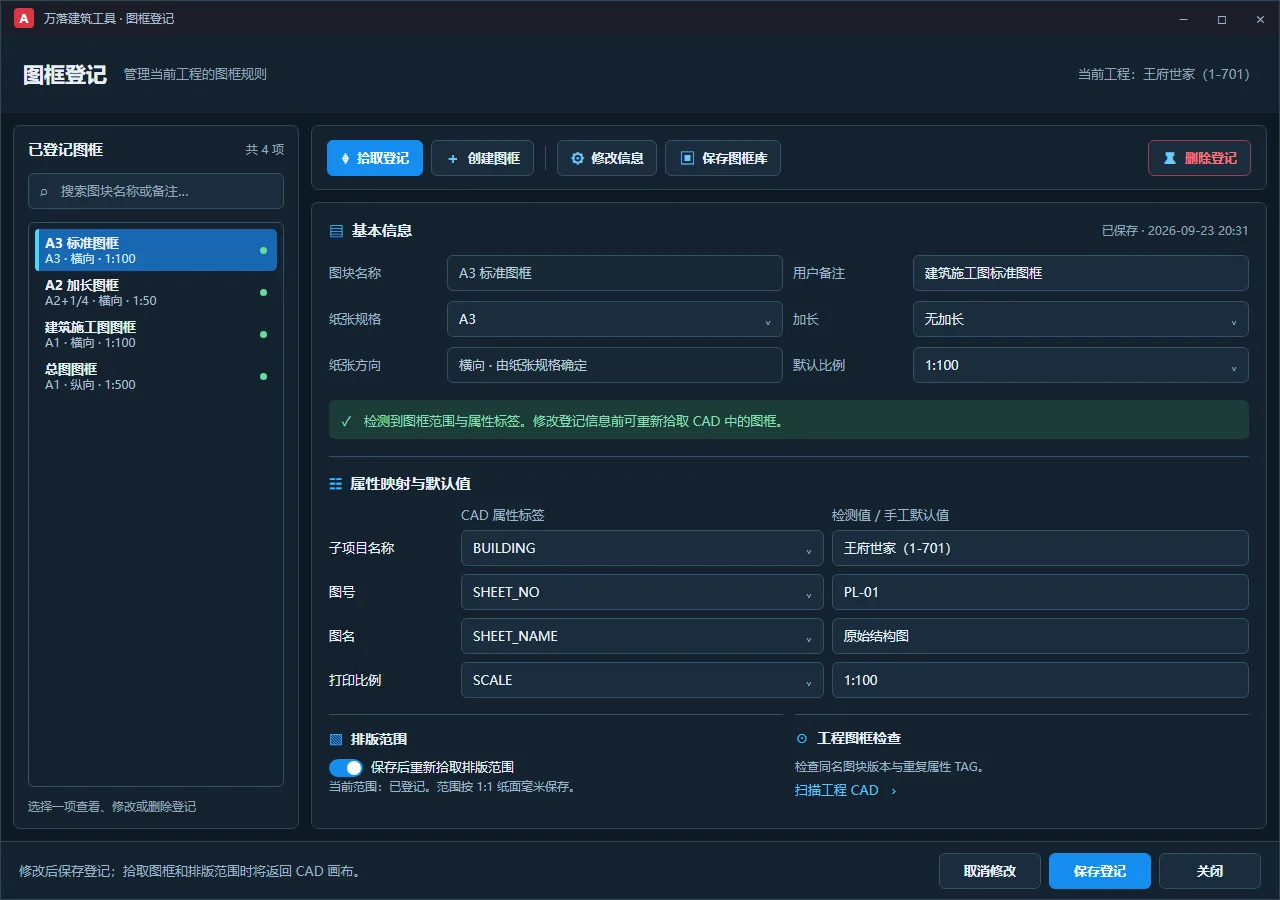1280x900 pixels.
Task: Click the 图框登记 page heading
Action: point(65,75)
